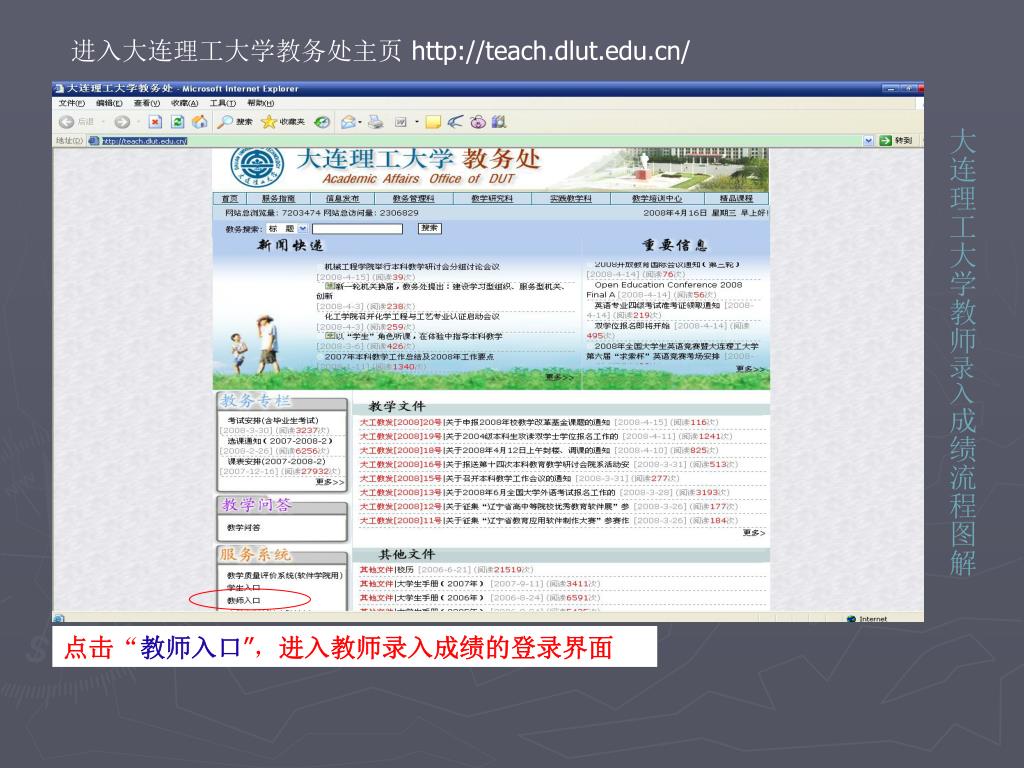
Task: Click the 教师入口 link
Action: [243, 600]
